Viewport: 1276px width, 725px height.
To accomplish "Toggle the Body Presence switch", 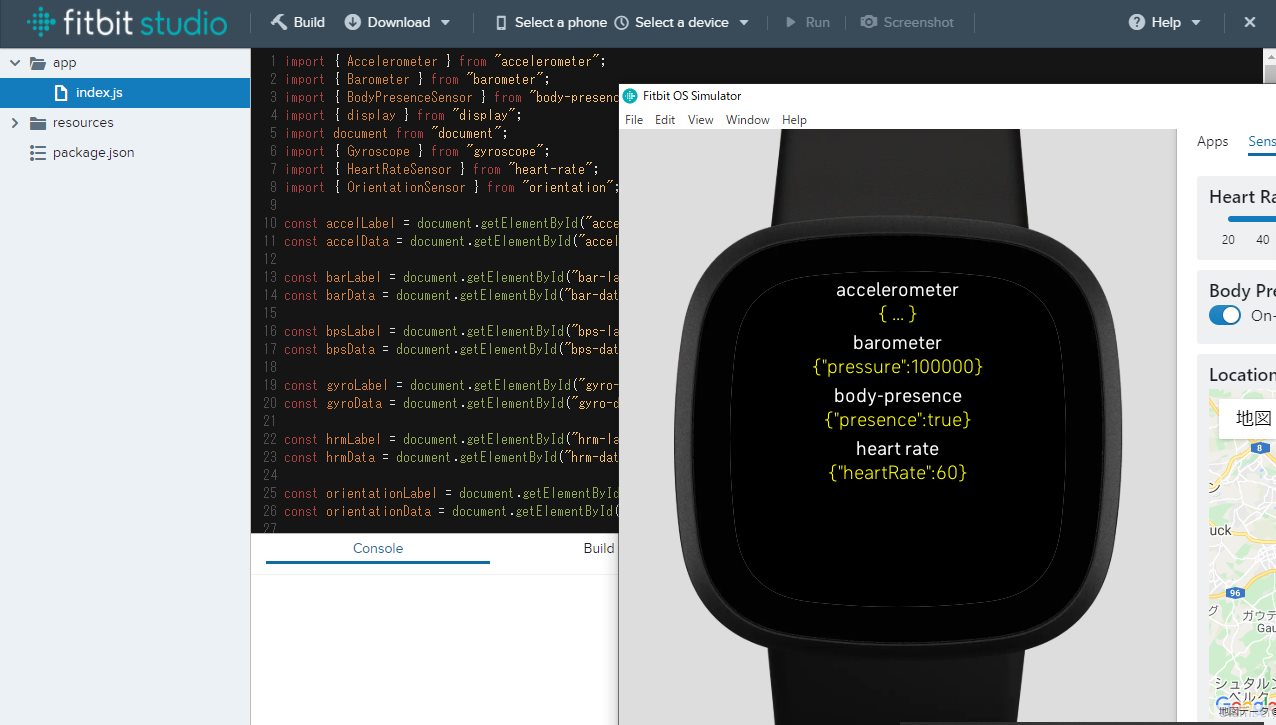I will pos(1225,316).
